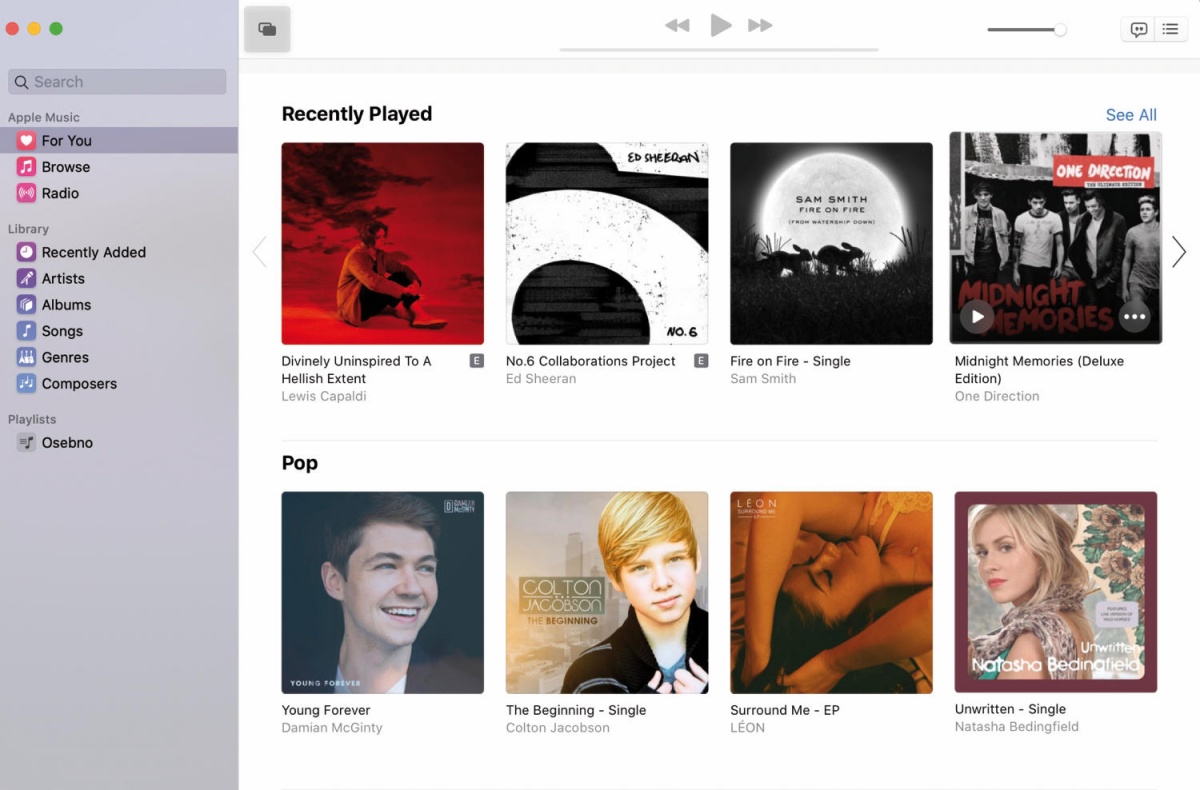Click the playback progress bar
Screen dimensions: 1200x790
tap(719, 49)
